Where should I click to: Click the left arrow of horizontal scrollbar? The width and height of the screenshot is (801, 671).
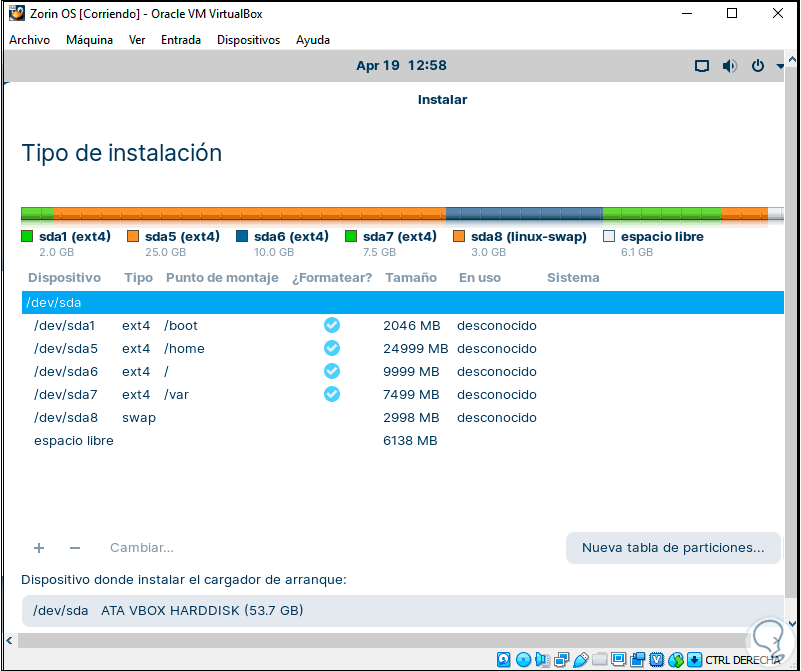(x=9, y=640)
